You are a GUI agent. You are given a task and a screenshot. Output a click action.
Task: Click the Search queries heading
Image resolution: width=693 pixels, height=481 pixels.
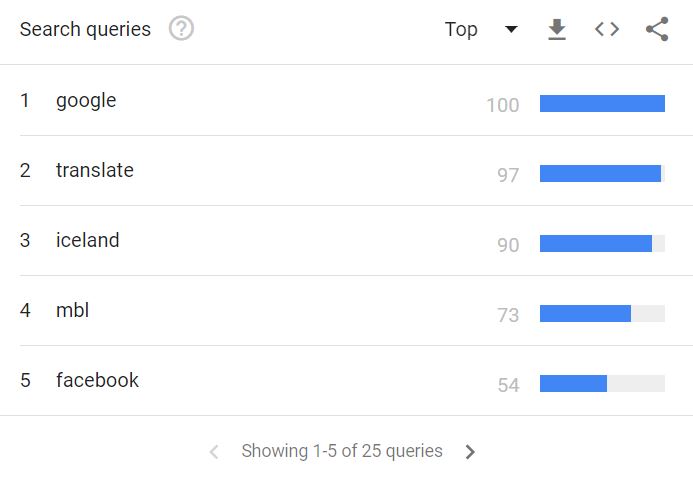85,29
